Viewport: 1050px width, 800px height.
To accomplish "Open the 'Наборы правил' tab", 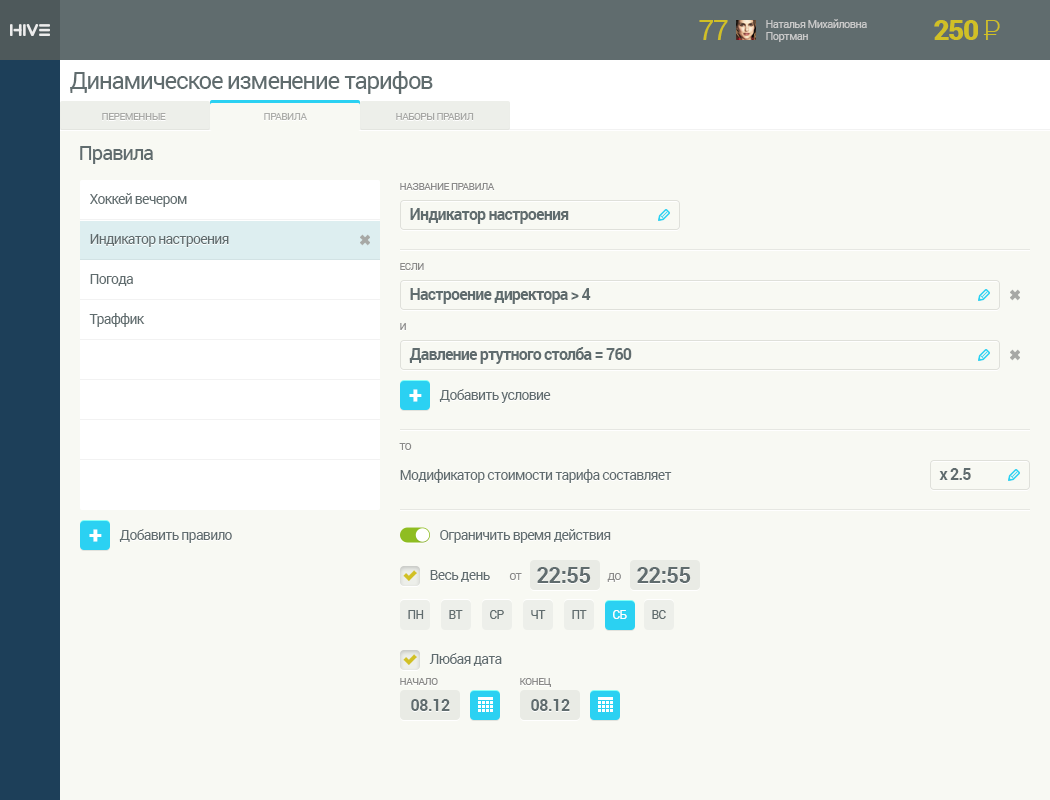I will 434,116.
